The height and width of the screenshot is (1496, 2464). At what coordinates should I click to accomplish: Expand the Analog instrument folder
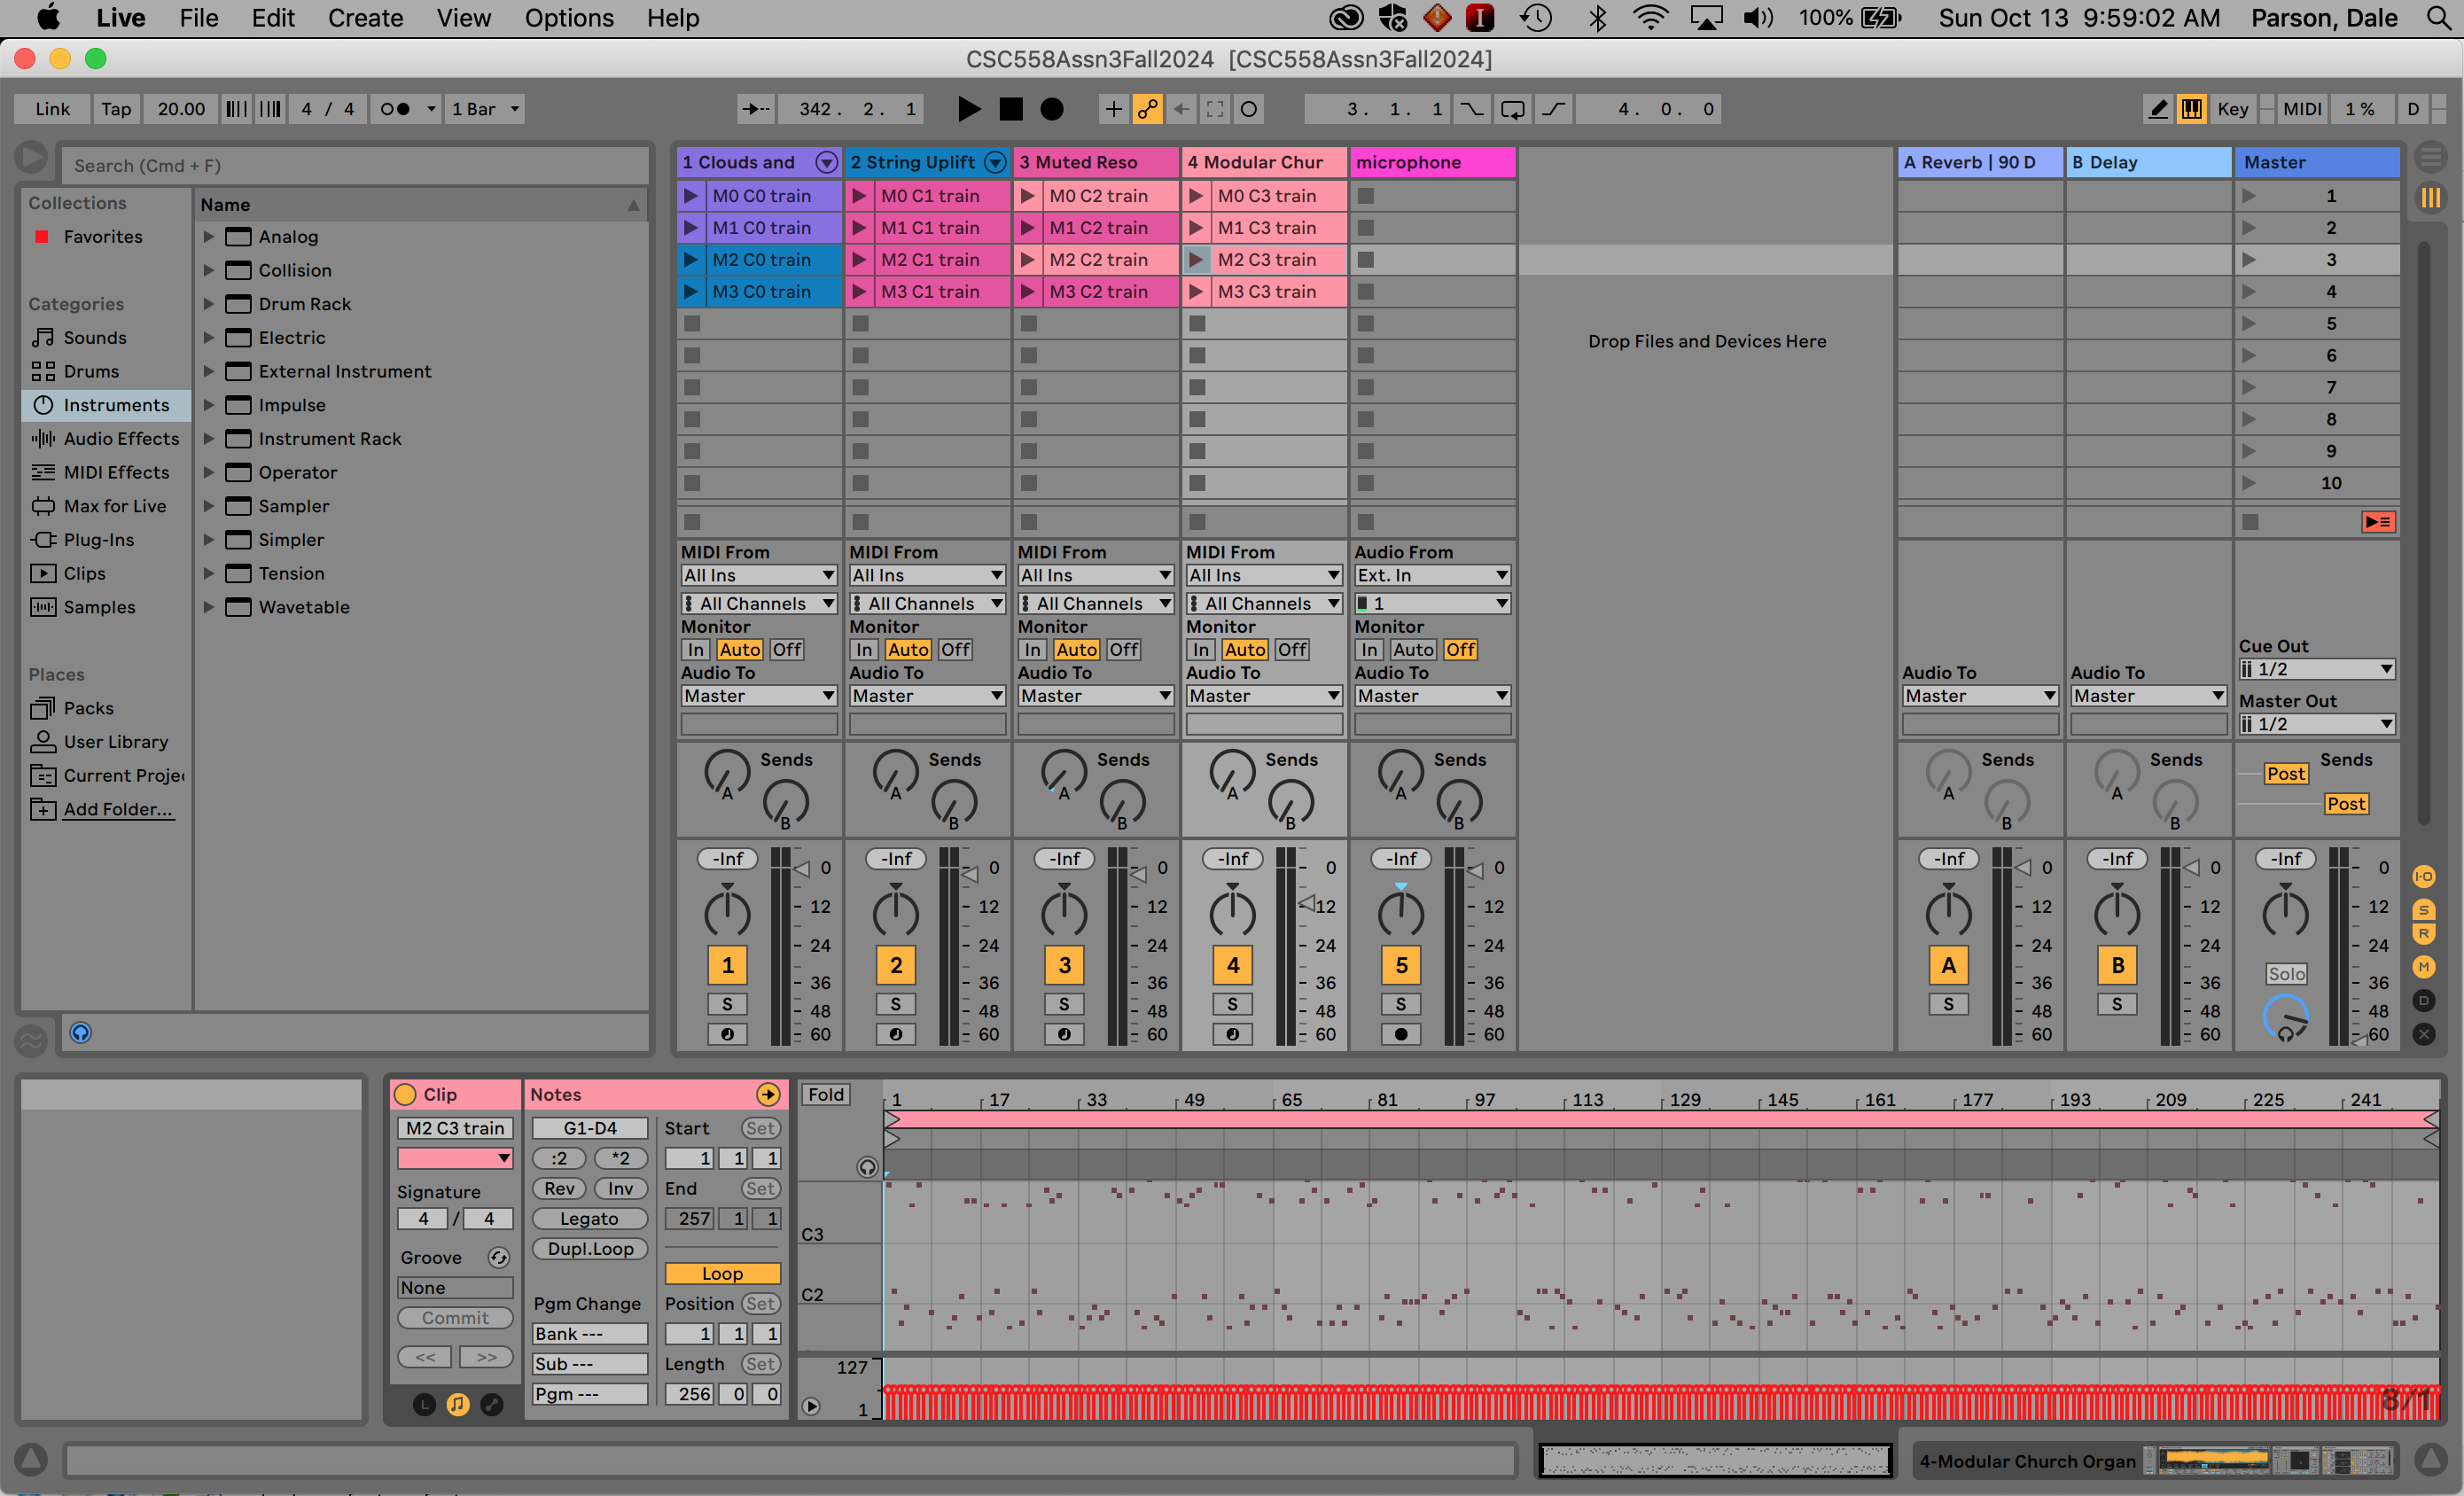tap(209, 237)
